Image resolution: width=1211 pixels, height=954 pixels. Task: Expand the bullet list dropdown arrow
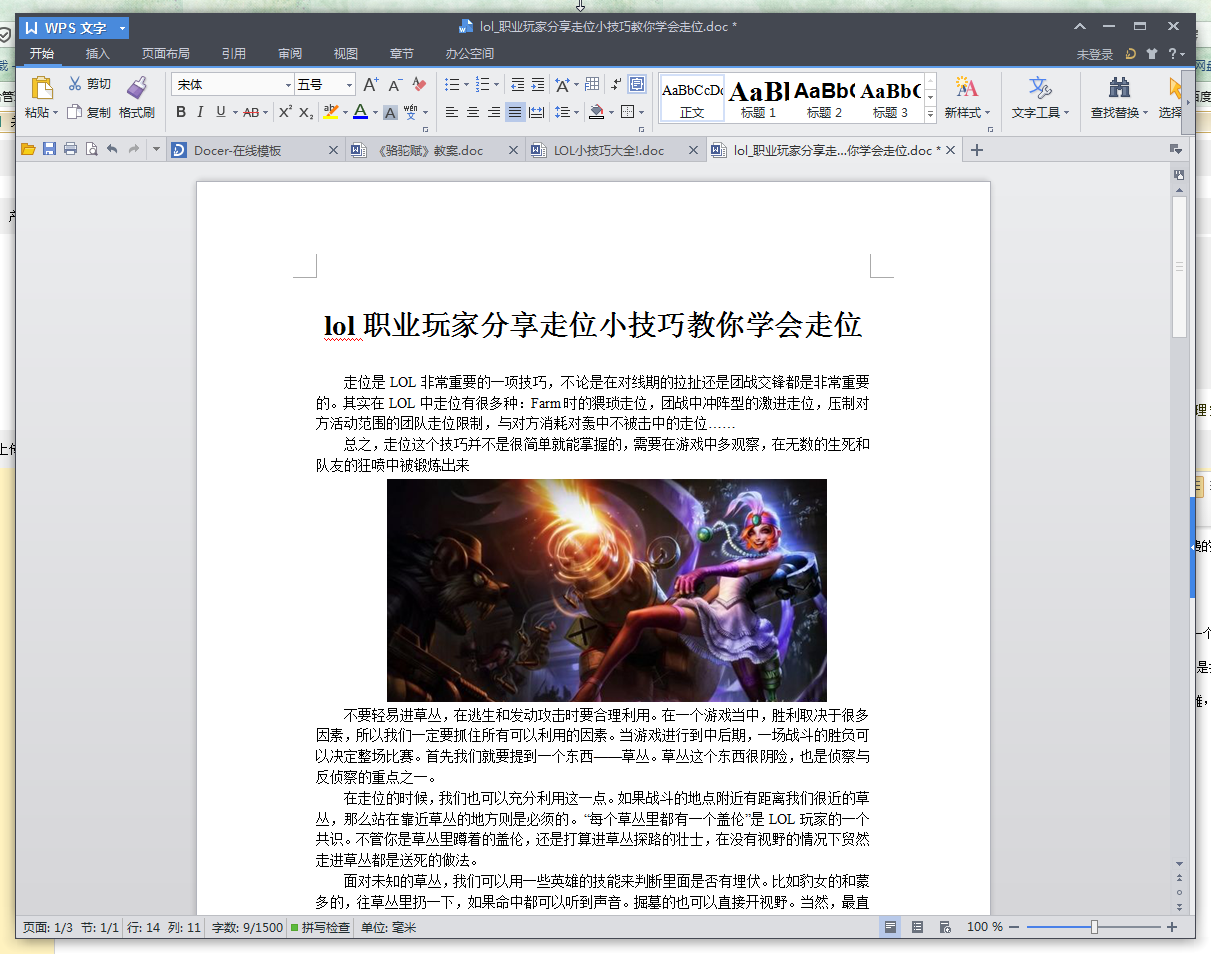pos(466,85)
